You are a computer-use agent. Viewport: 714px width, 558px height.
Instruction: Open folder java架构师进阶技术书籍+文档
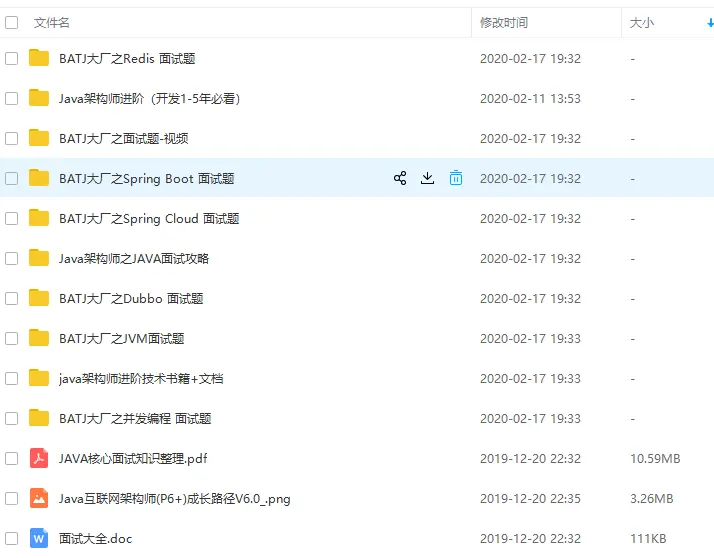click(x=141, y=379)
